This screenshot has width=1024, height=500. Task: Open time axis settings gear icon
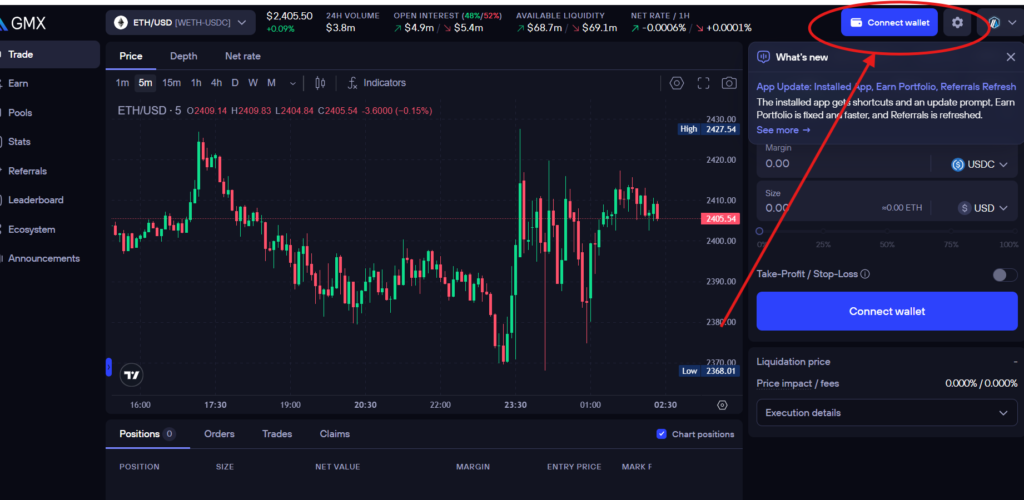pos(722,405)
